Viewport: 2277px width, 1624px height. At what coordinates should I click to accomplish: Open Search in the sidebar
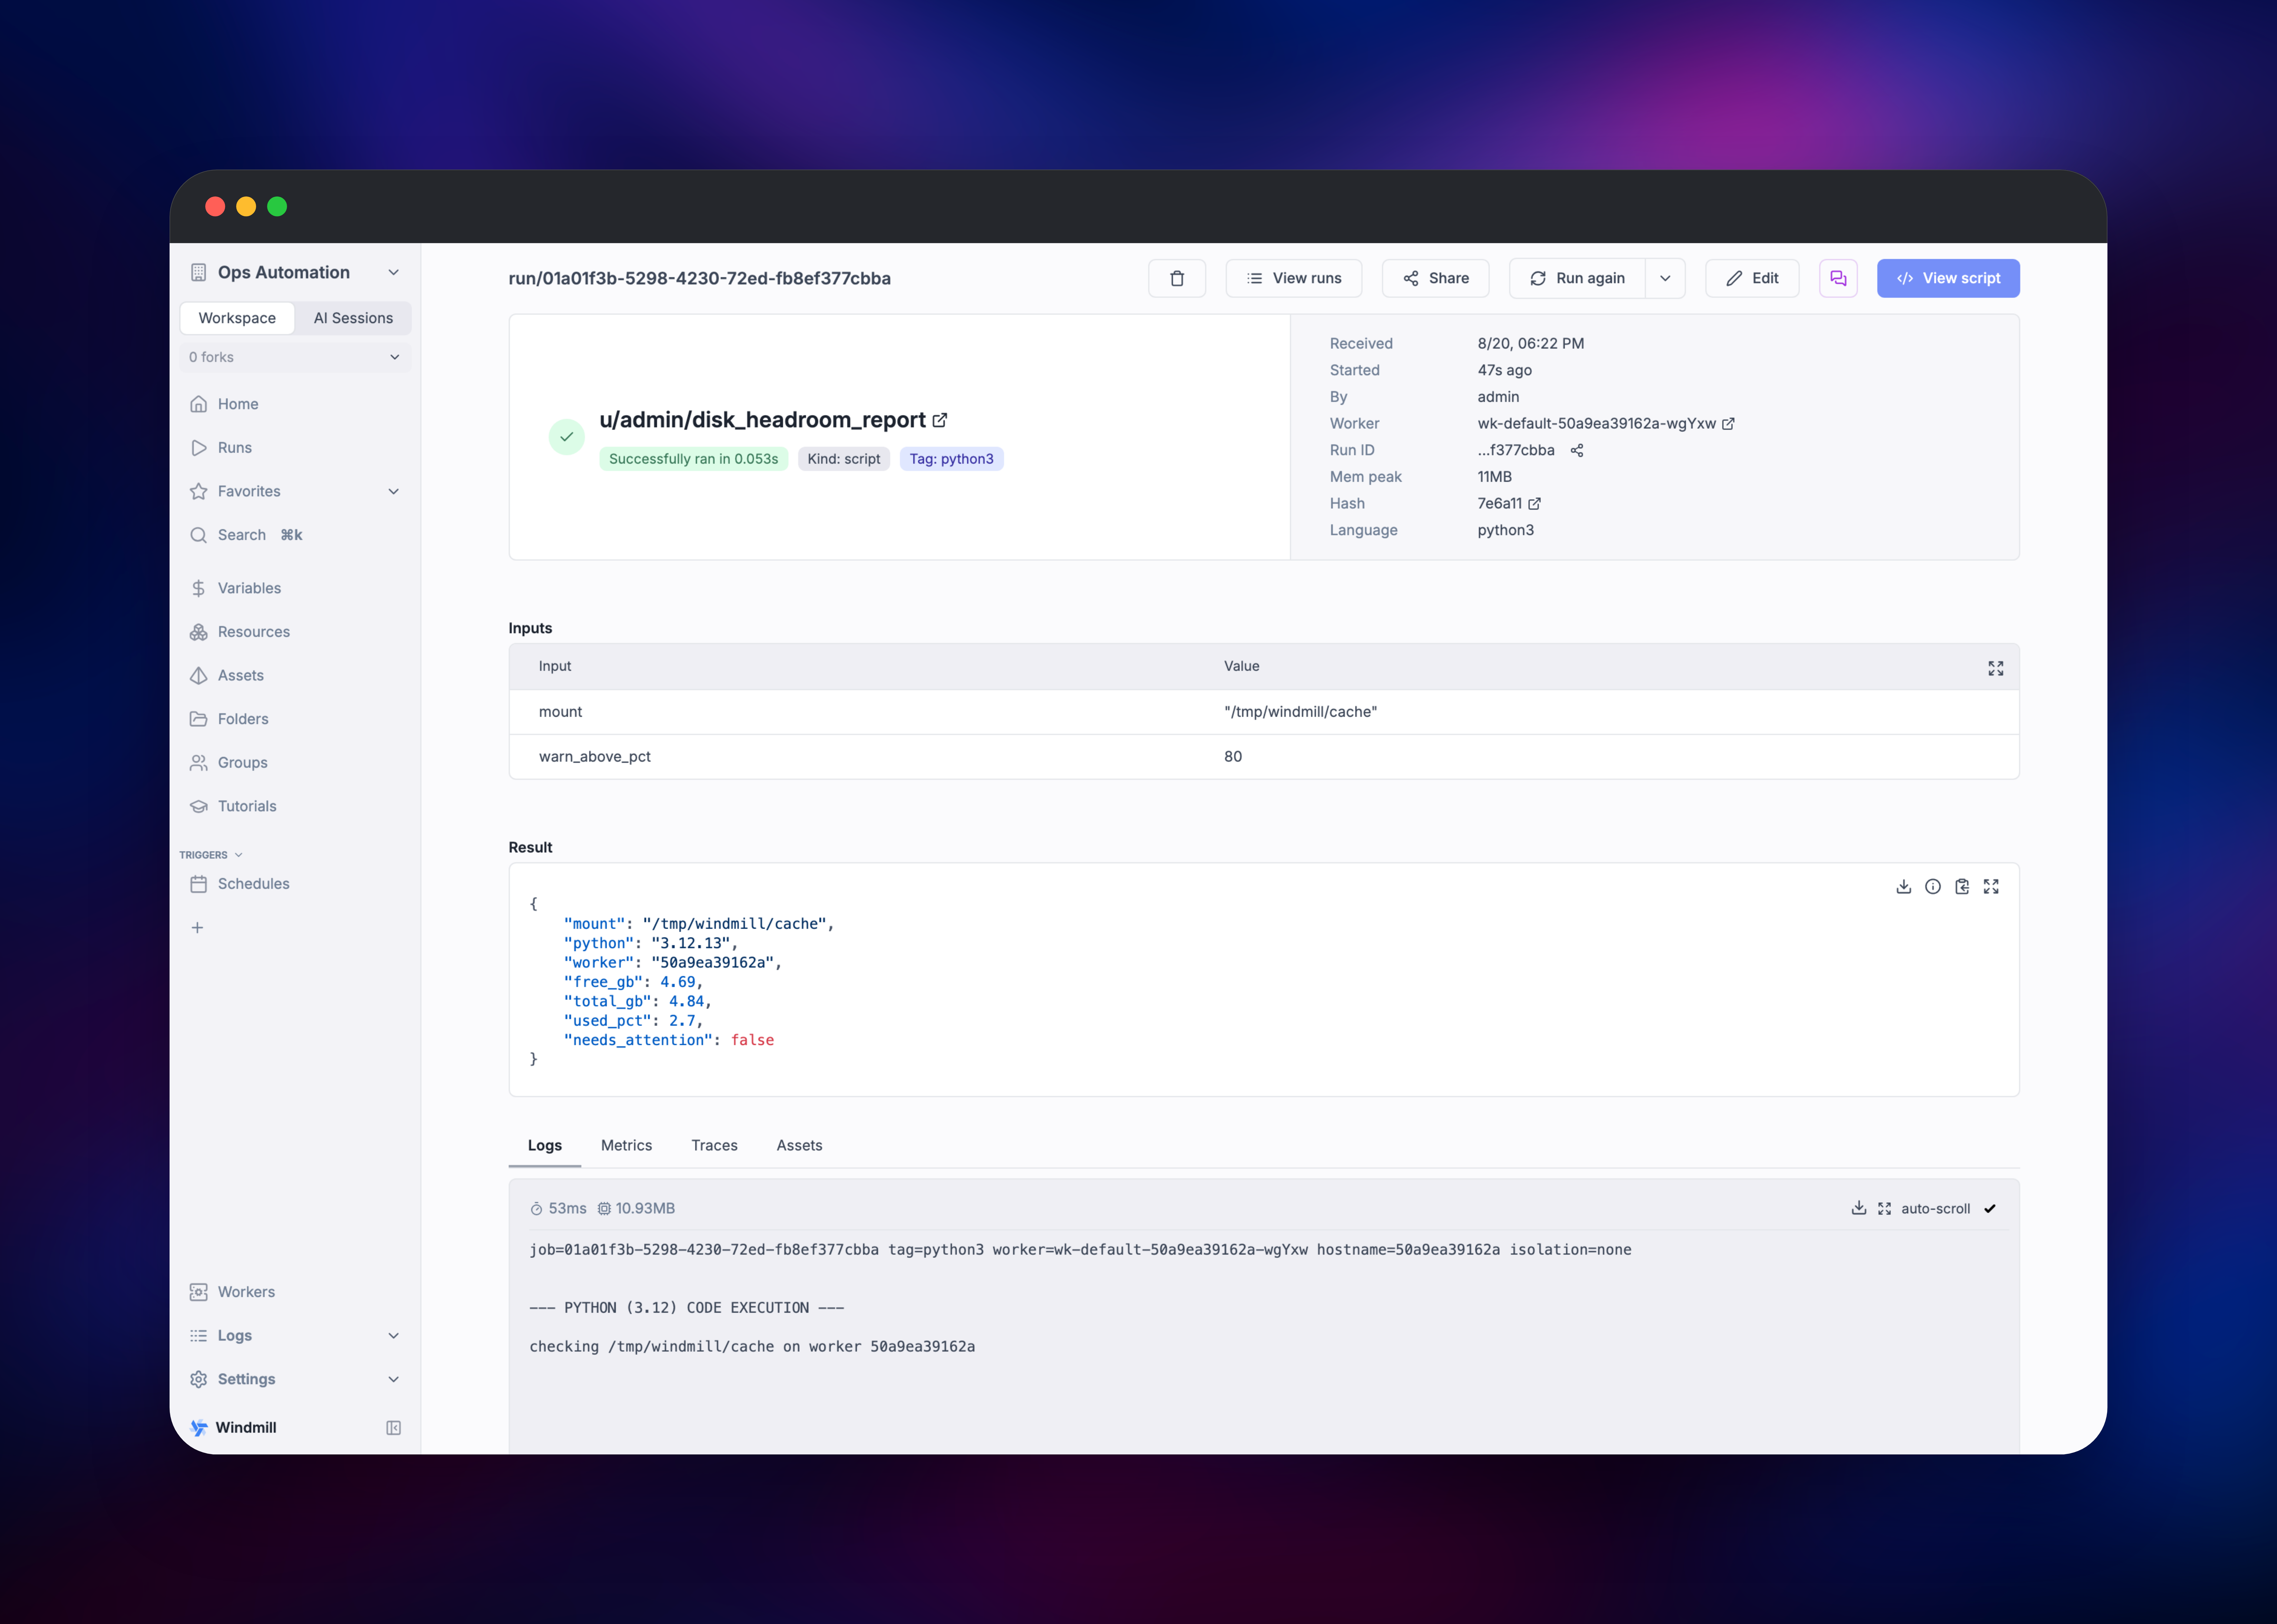(x=295, y=535)
